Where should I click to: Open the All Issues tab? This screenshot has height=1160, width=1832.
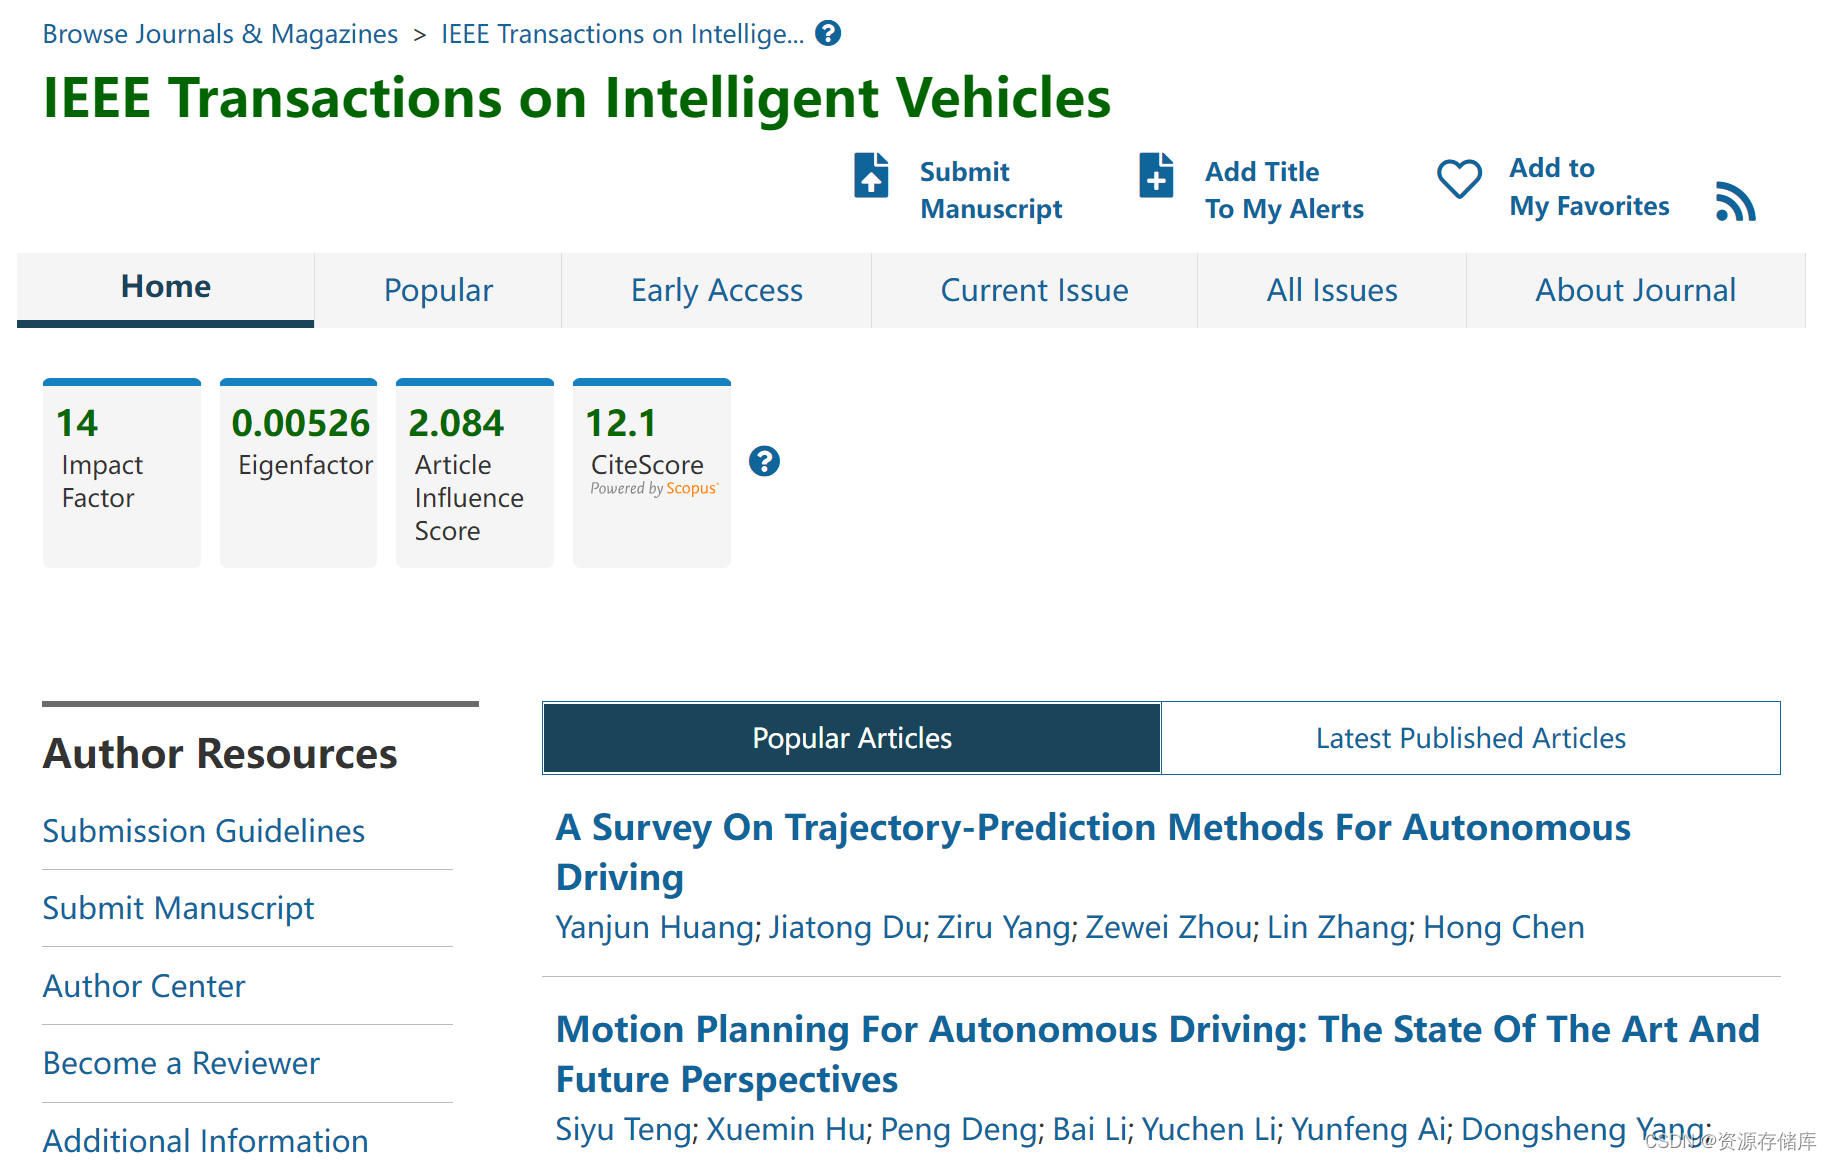[1331, 290]
